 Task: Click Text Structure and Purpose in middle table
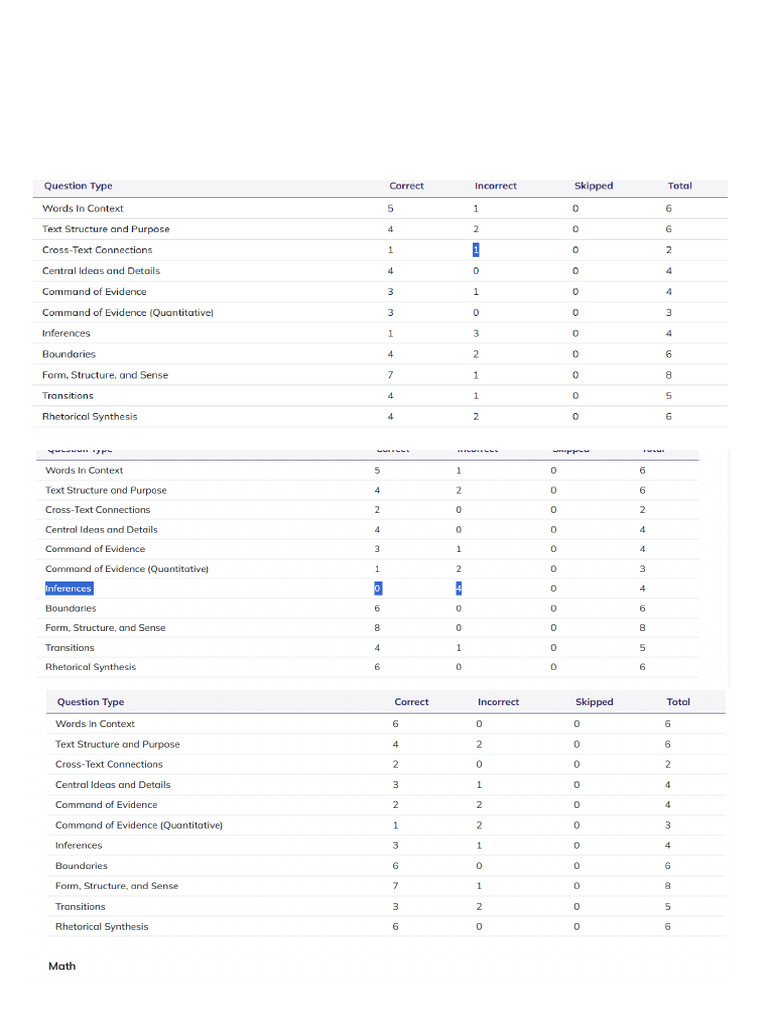click(x=106, y=490)
